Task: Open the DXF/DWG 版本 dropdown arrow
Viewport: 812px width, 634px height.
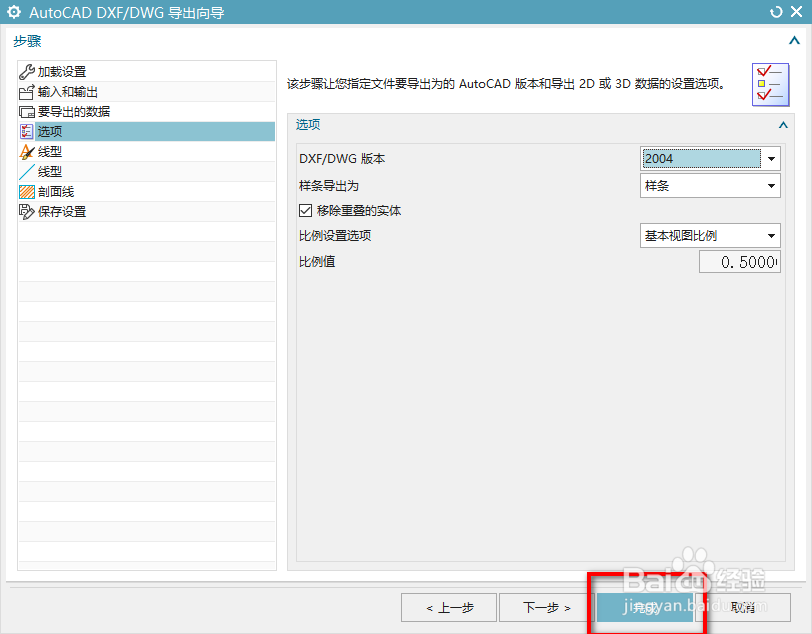Action: click(x=771, y=158)
